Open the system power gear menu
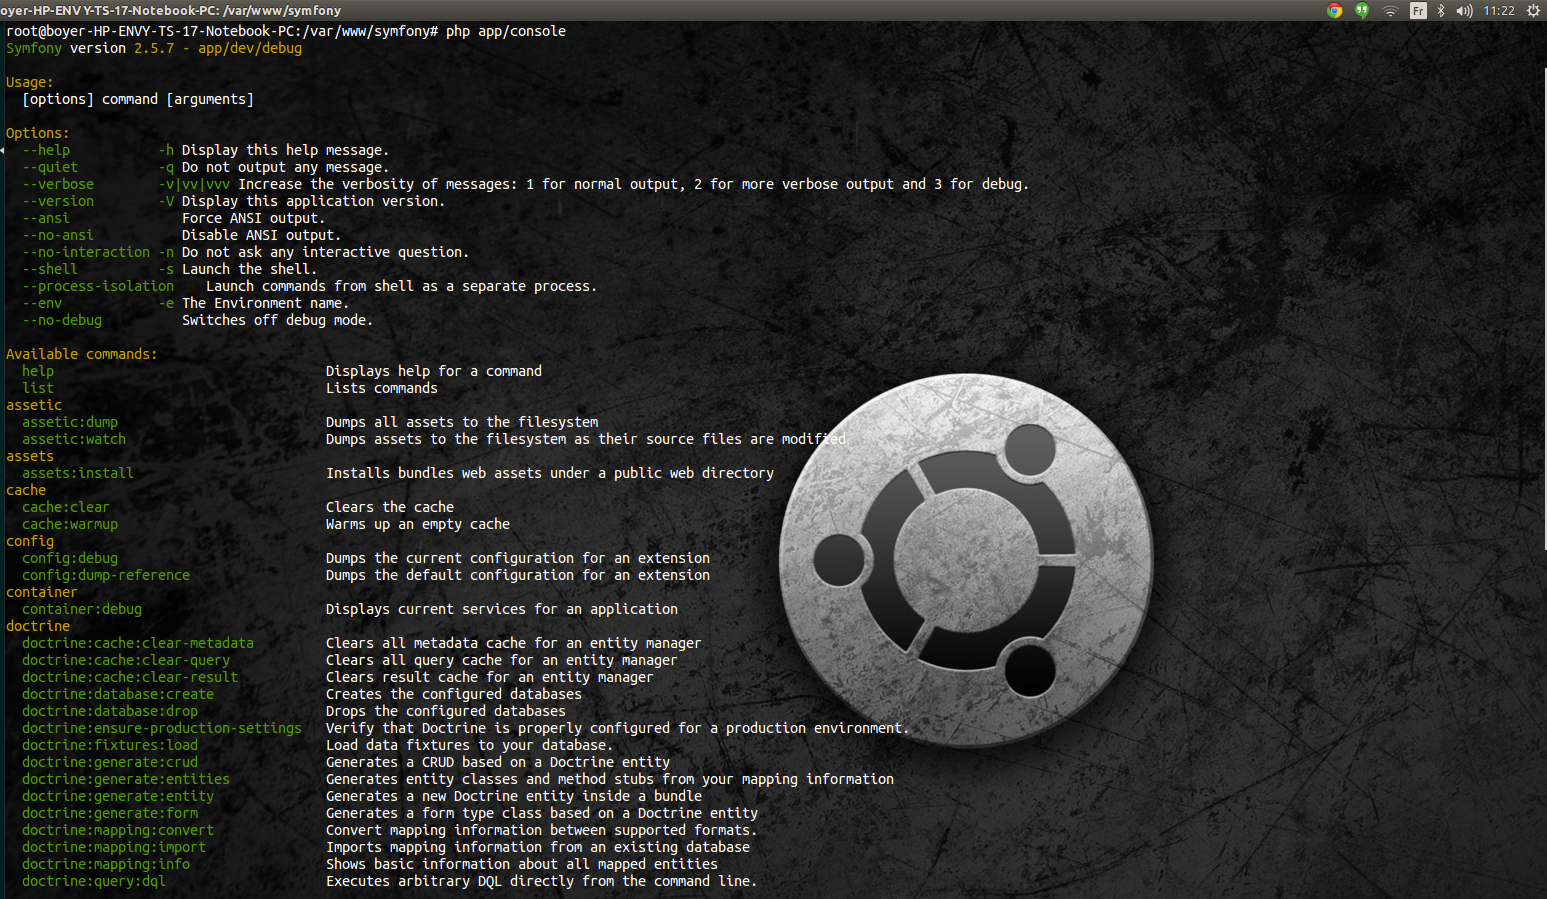Screen dimensions: 1547x899 [x=1533, y=11]
